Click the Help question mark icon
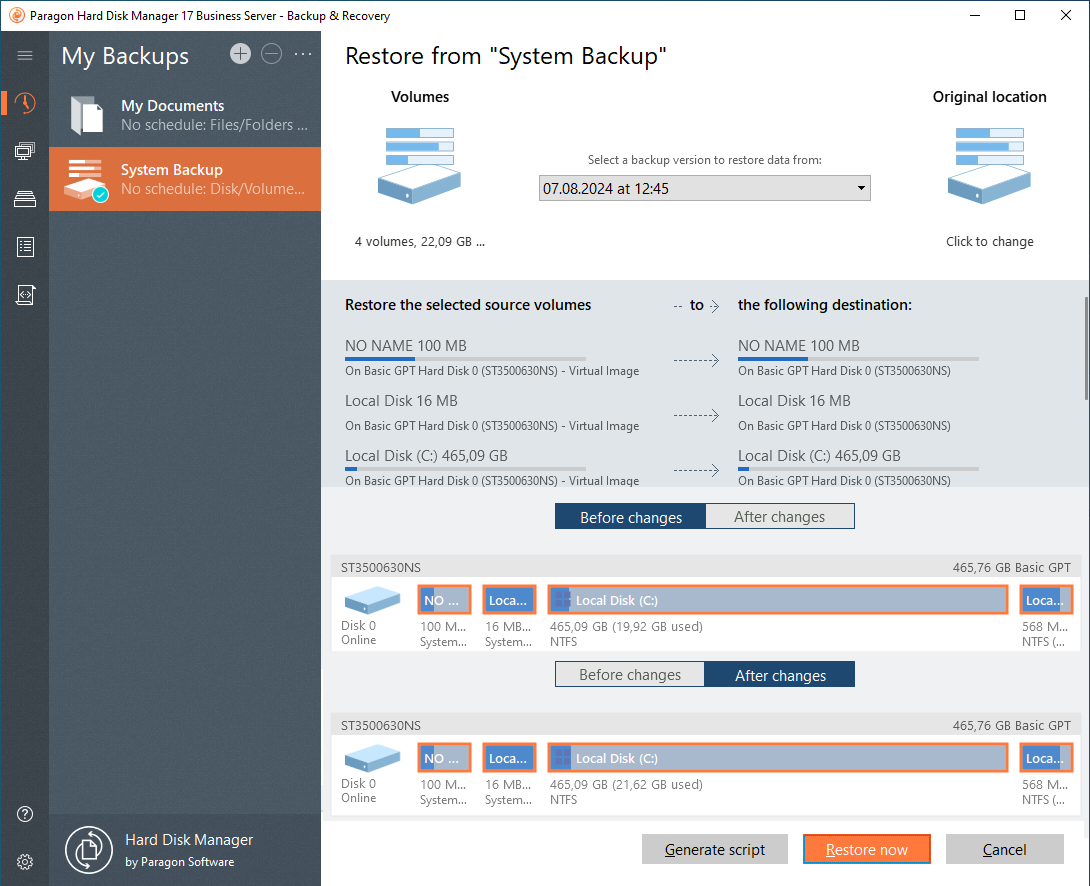Image resolution: width=1090 pixels, height=886 pixels. (x=24, y=814)
